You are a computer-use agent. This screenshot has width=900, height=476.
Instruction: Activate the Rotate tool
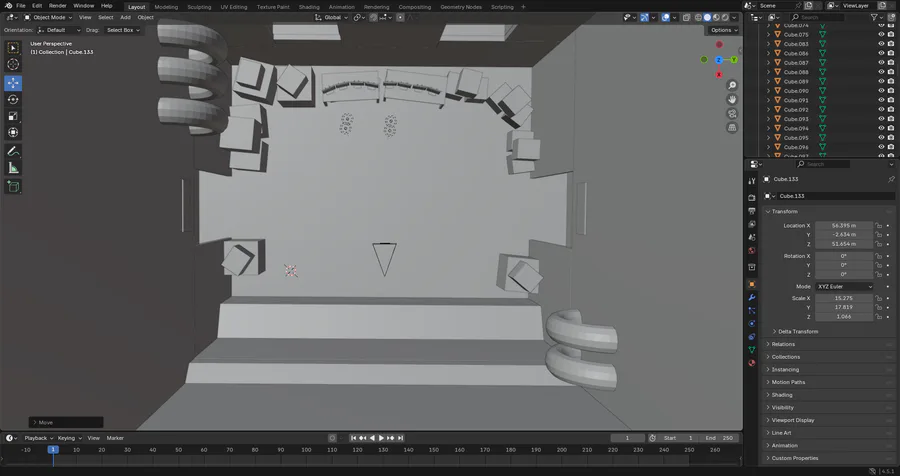click(x=13, y=99)
